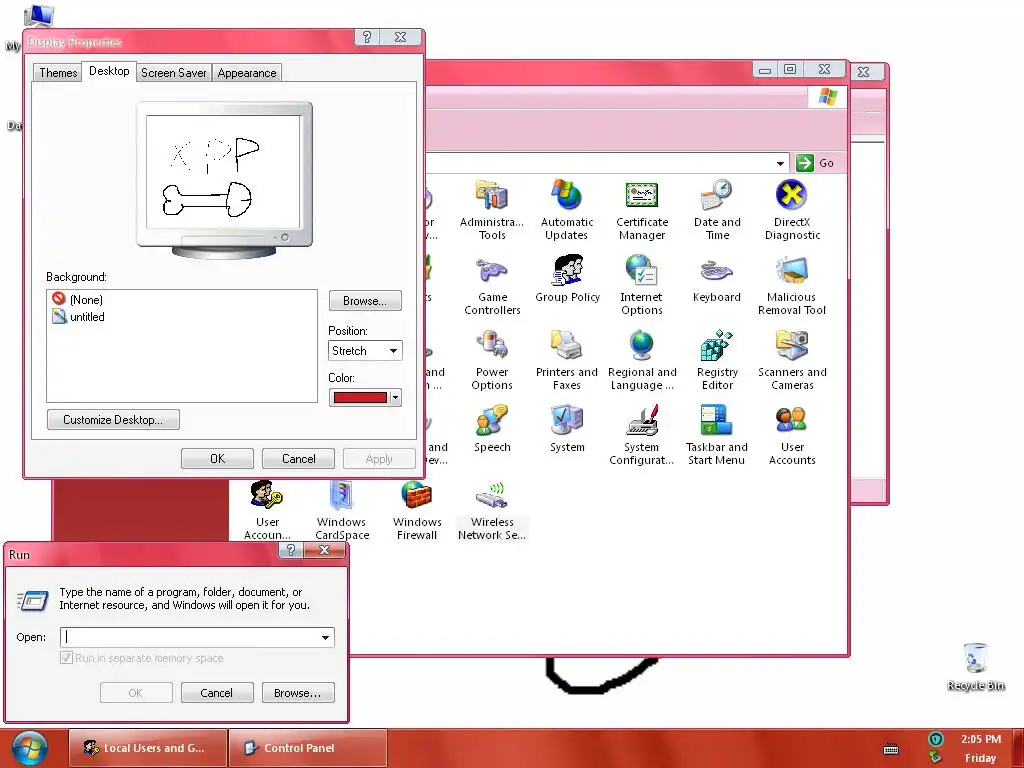Open Regional and Language icon
Viewport: 1024px width, 768px height.
pos(641,360)
